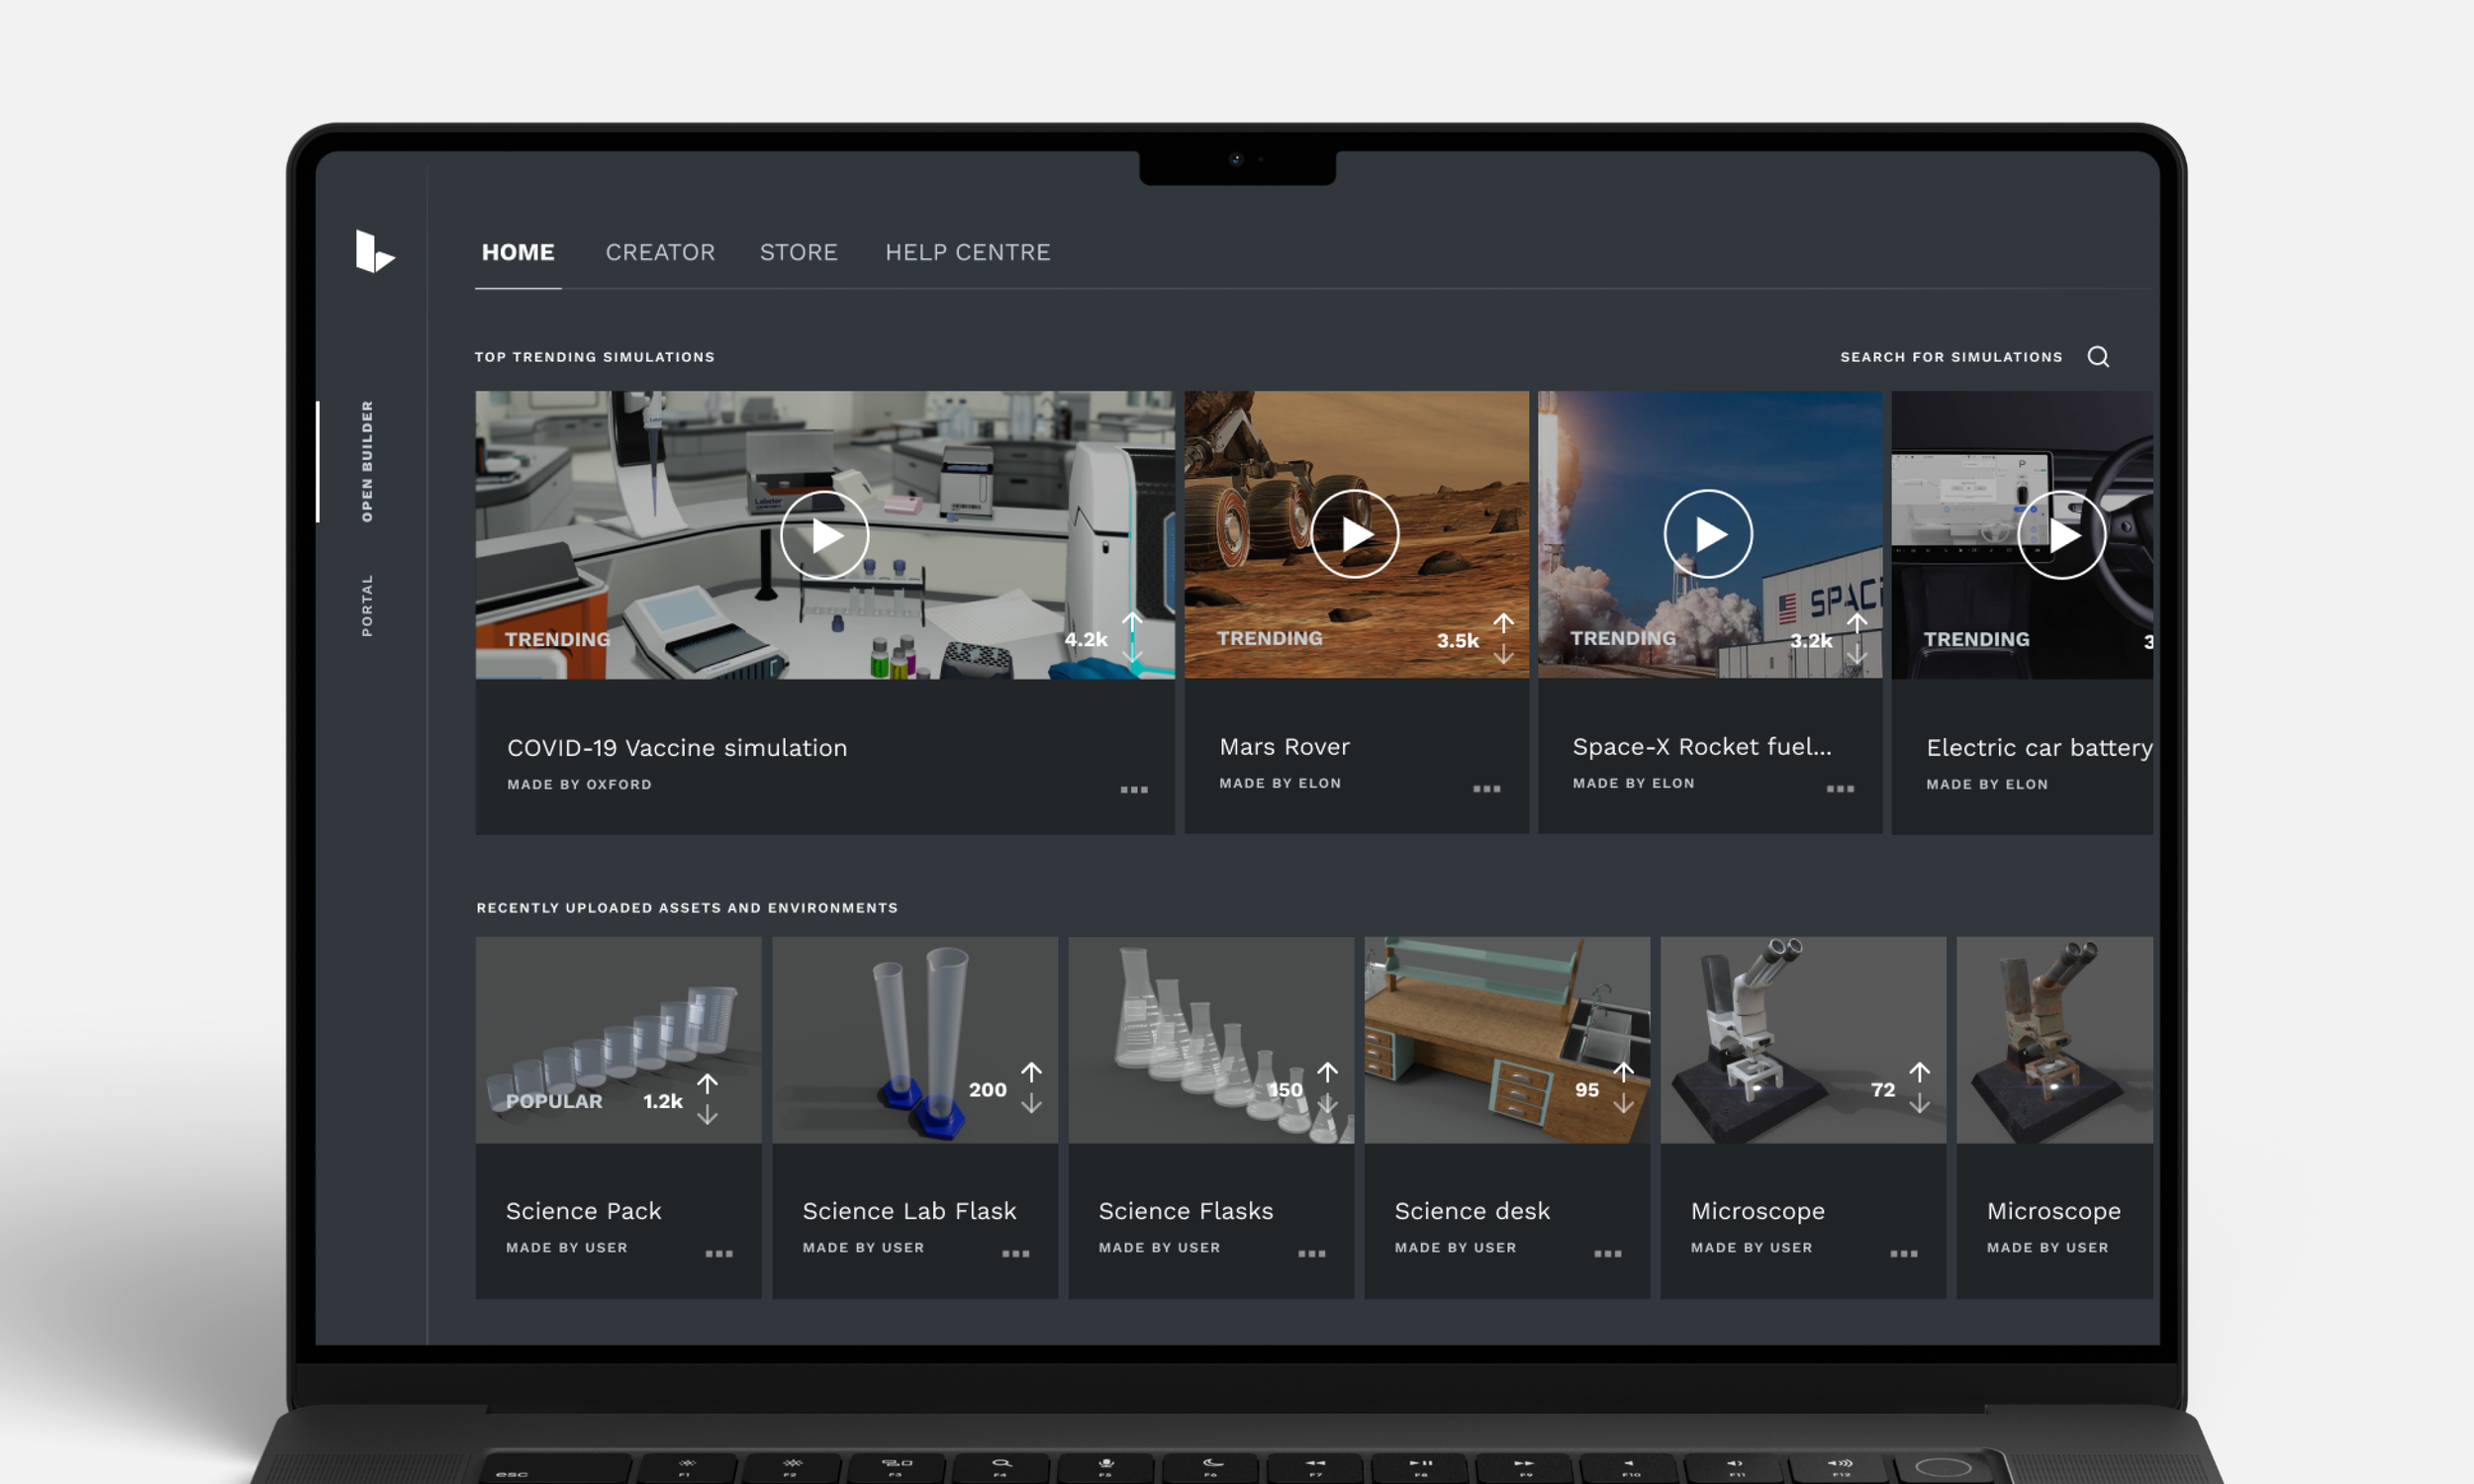Open the Science Pack thumbnail
Viewport: 2474px width, 1484px height.
click(618, 1039)
